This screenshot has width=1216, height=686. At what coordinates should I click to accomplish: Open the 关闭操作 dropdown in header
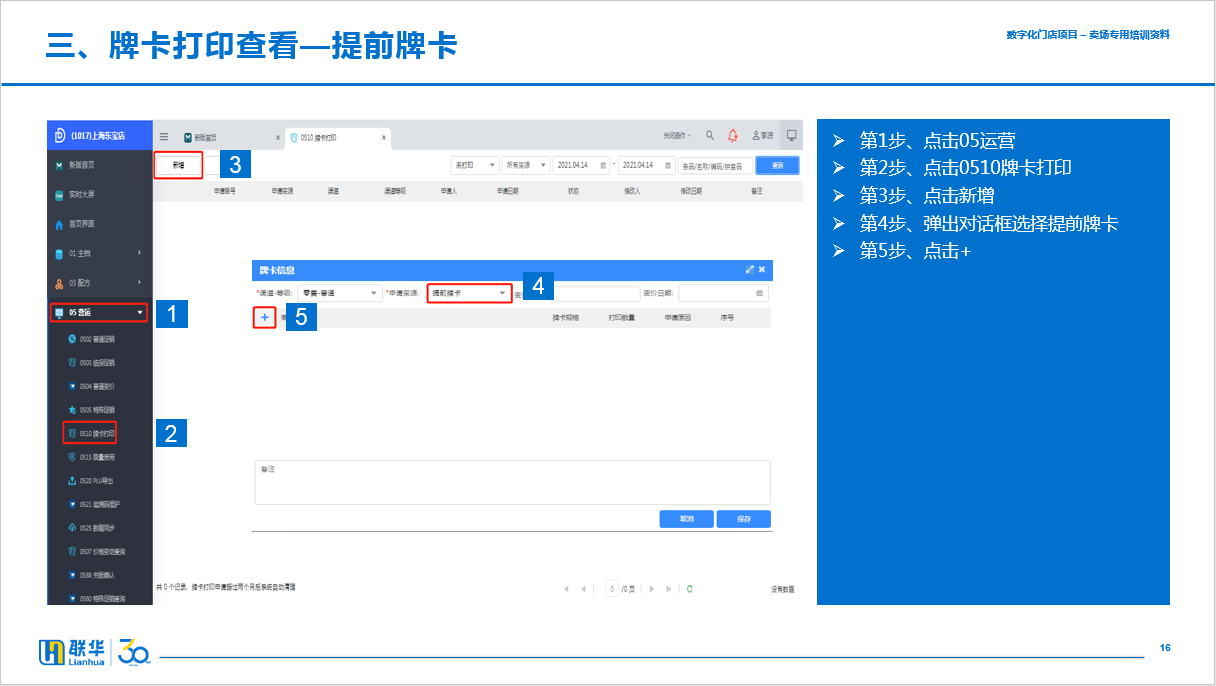677,136
